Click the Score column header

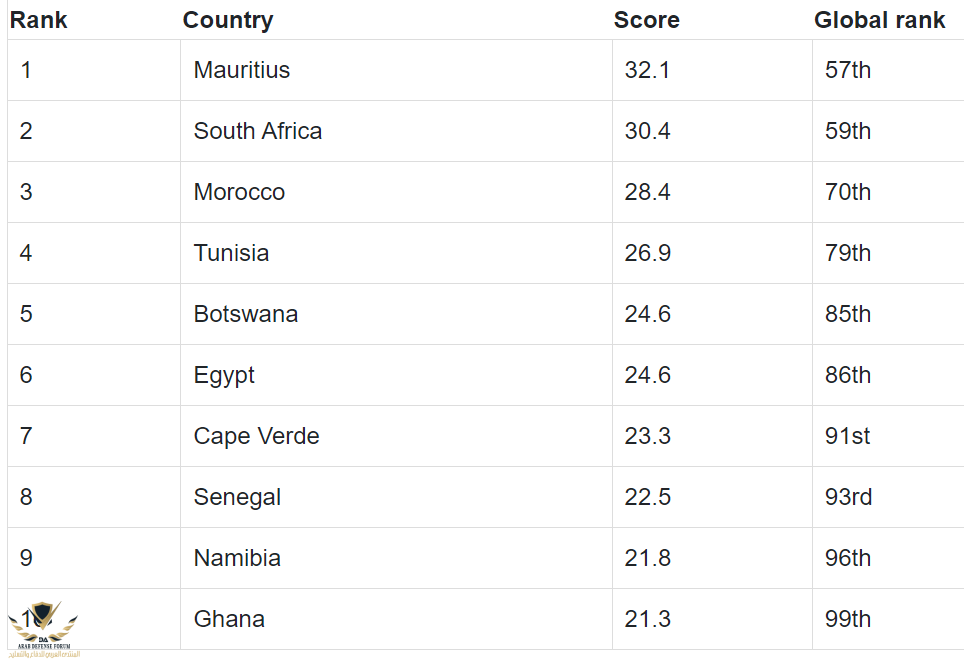[647, 20]
